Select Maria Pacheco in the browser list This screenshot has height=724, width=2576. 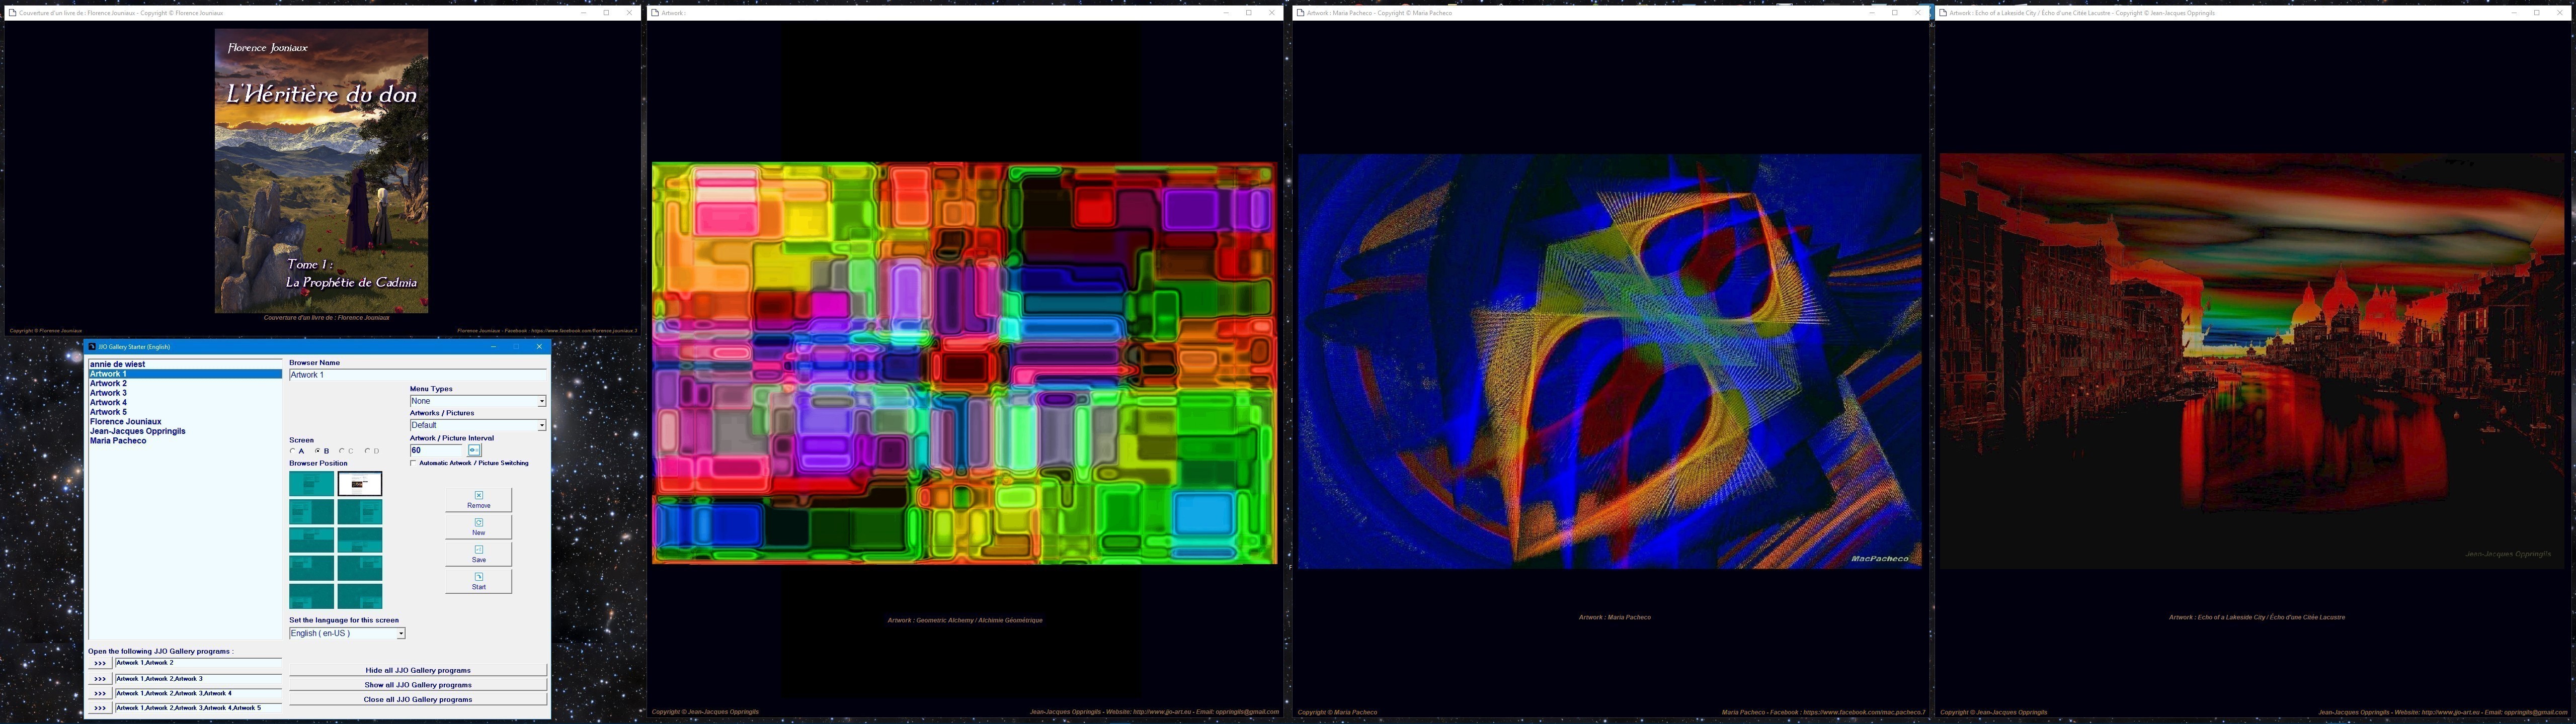pos(118,441)
